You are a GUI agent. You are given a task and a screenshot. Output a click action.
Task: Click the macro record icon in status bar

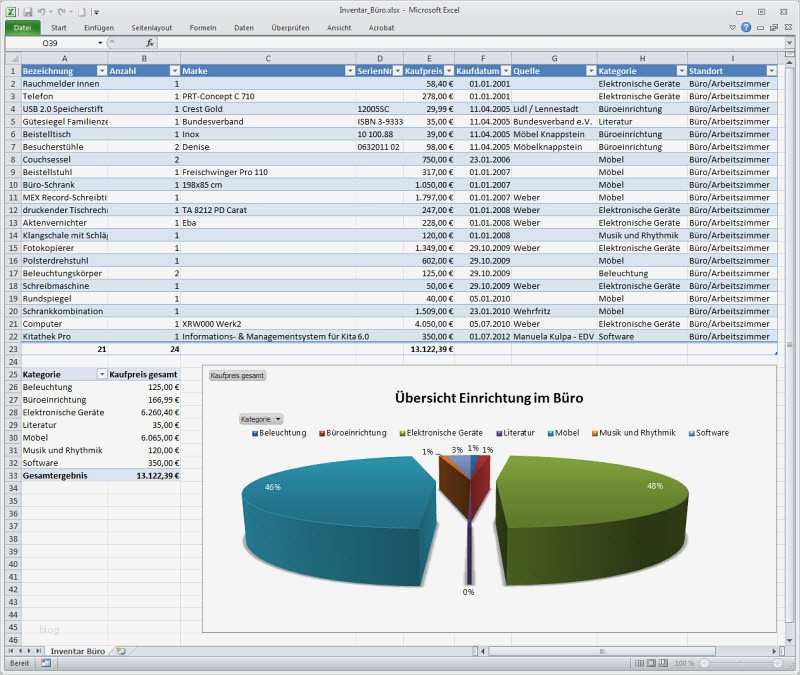point(46,663)
